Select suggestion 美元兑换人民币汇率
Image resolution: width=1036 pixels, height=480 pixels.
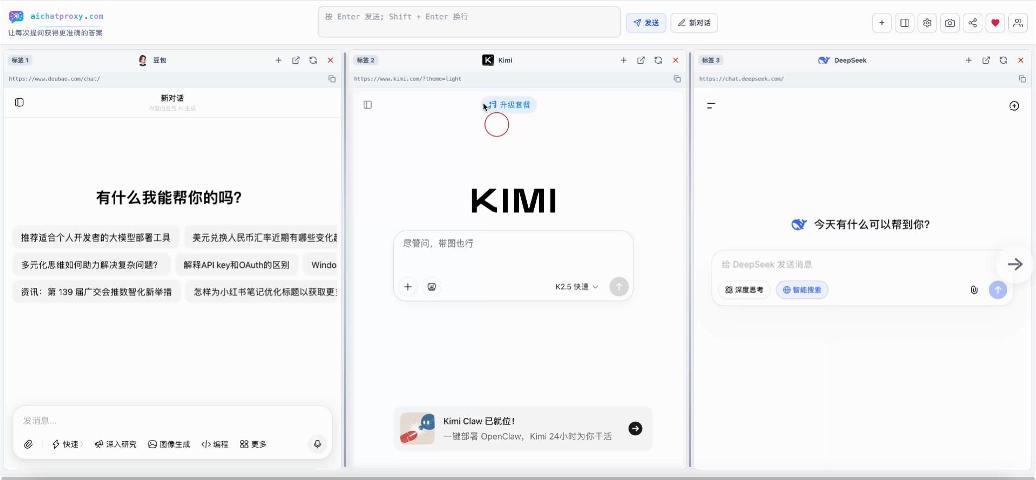pos(262,237)
